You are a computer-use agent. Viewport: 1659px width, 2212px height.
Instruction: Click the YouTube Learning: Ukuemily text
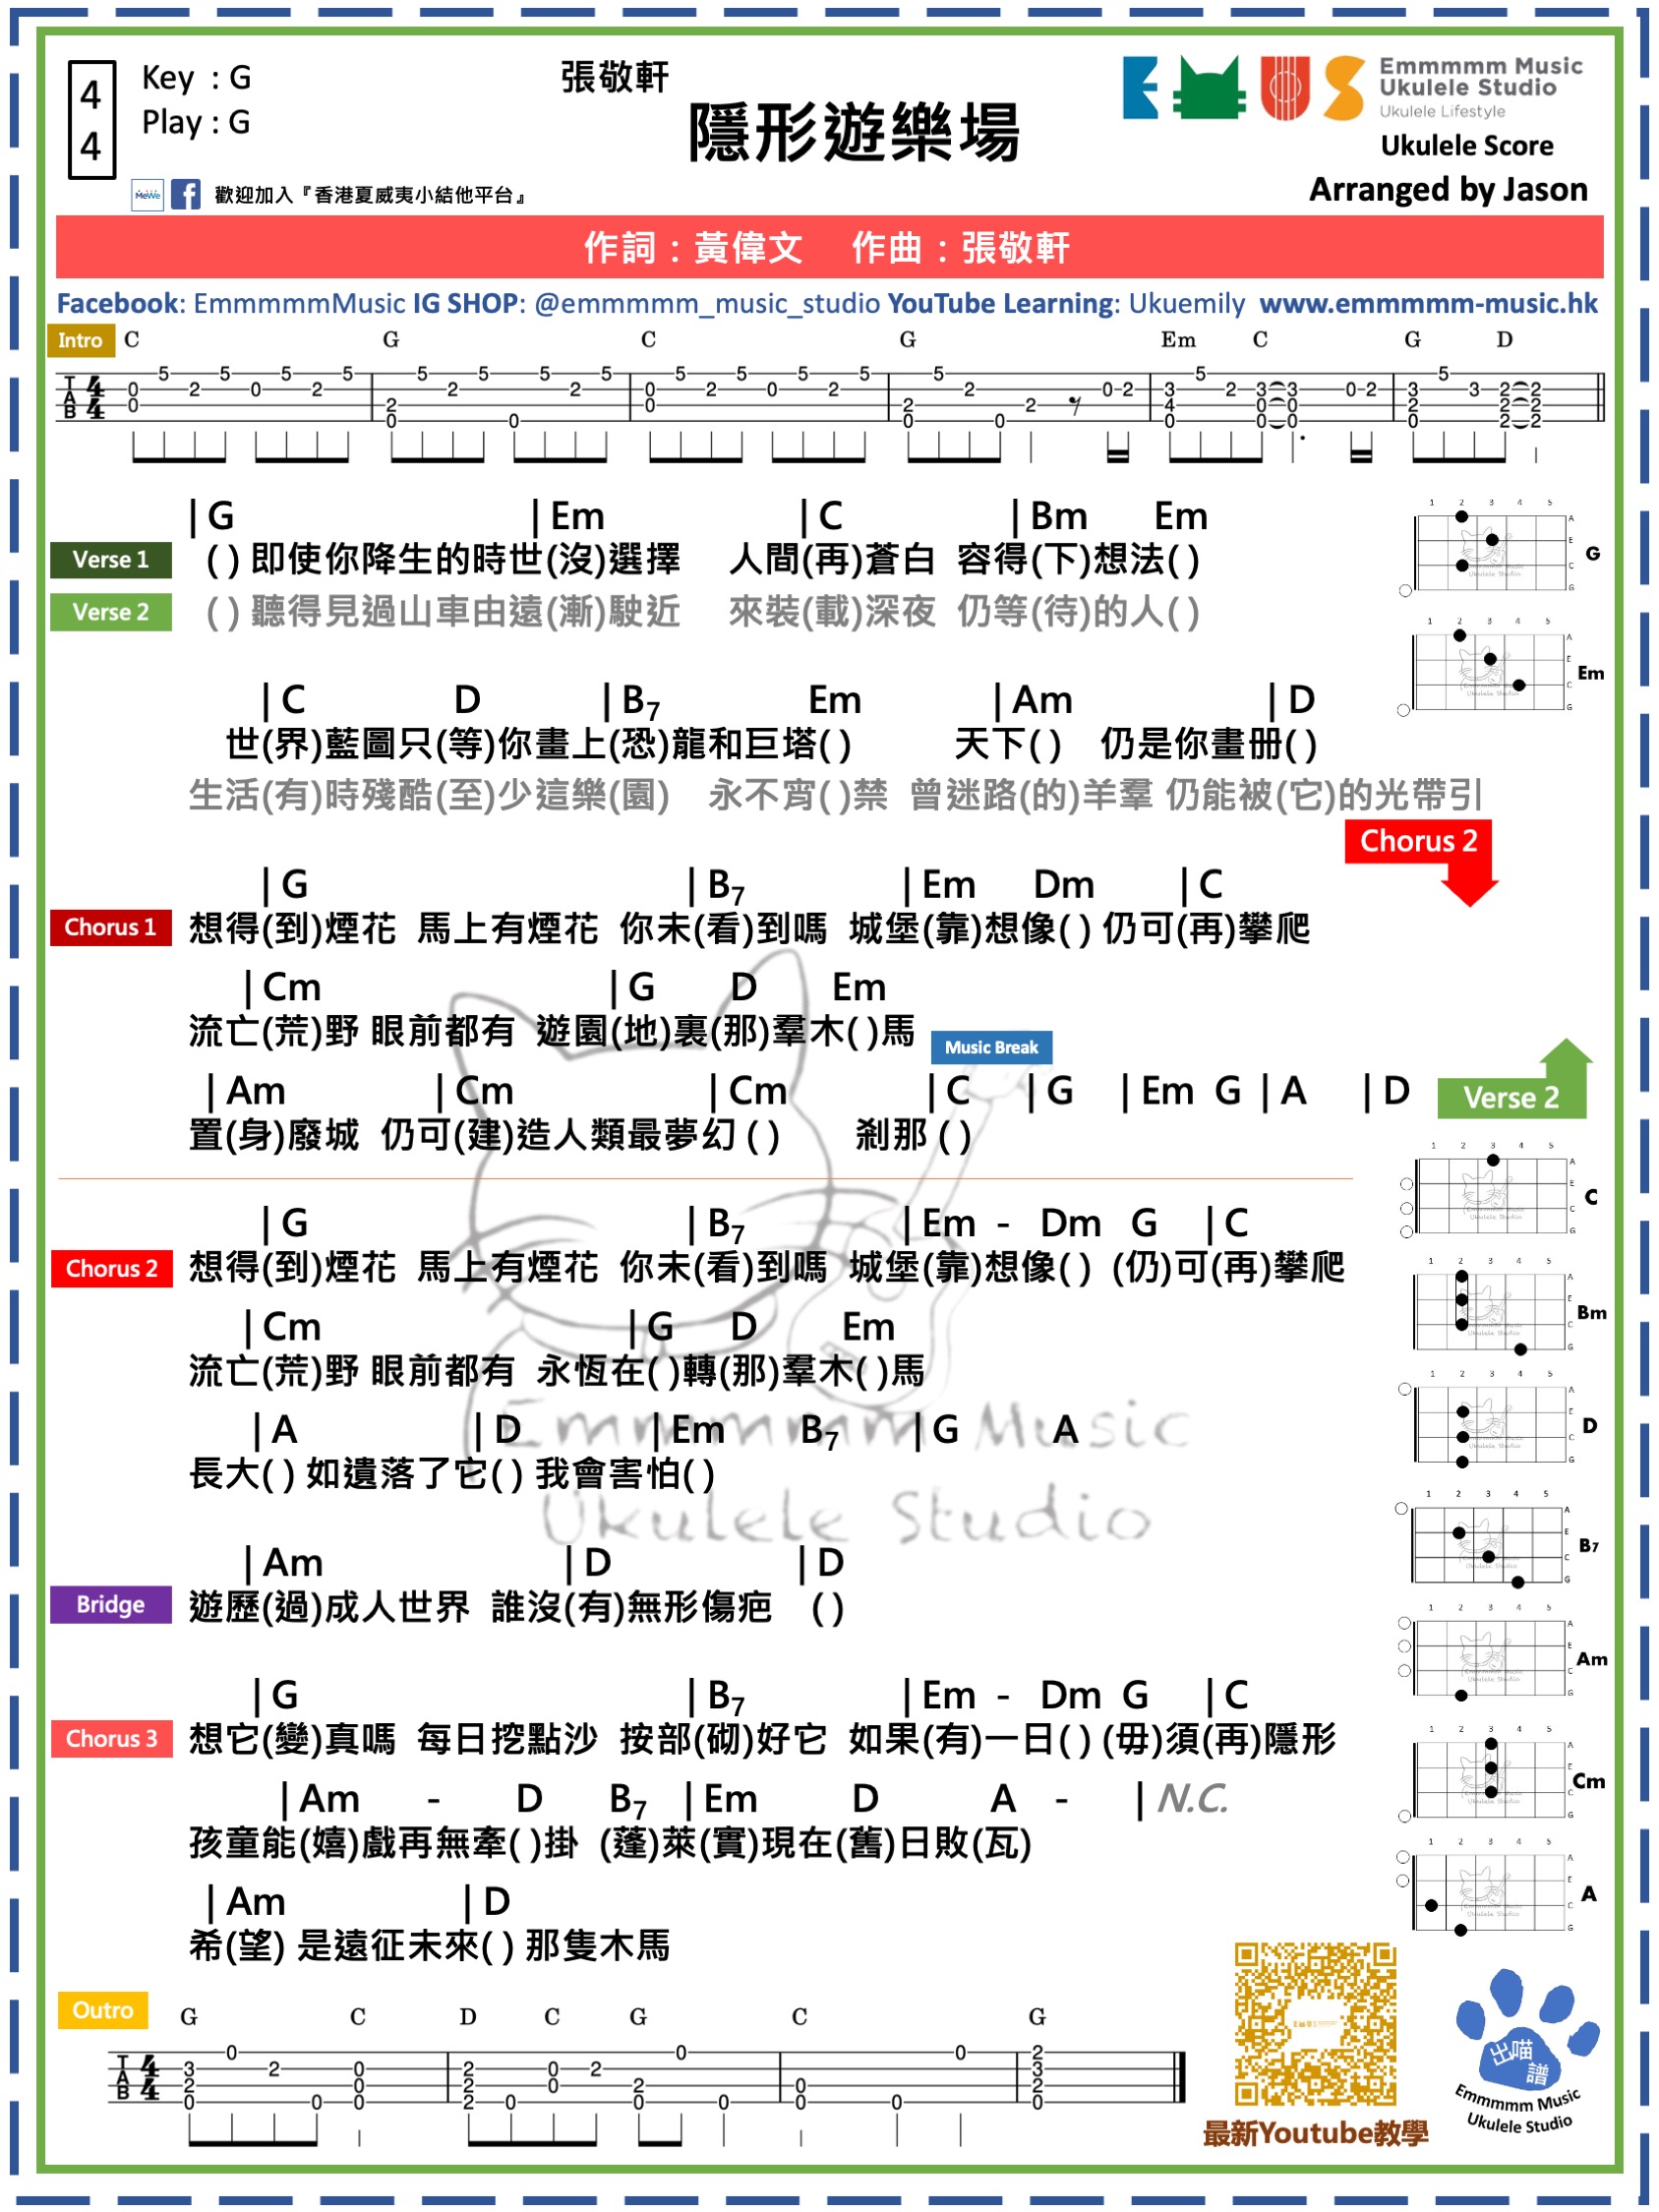click(x=1066, y=304)
